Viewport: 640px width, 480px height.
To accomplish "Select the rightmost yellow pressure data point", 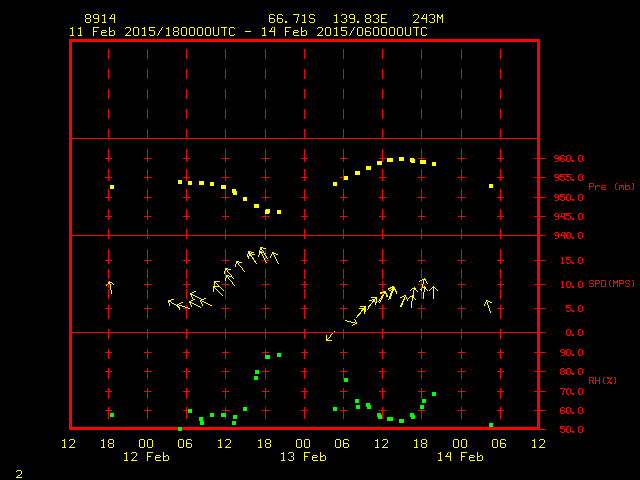I will [491, 186].
